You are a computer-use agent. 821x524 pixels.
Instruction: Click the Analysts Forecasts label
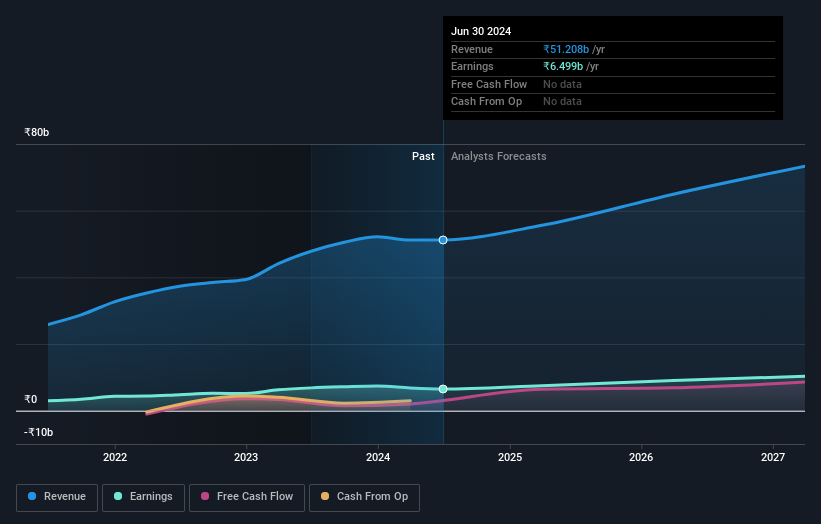498,156
